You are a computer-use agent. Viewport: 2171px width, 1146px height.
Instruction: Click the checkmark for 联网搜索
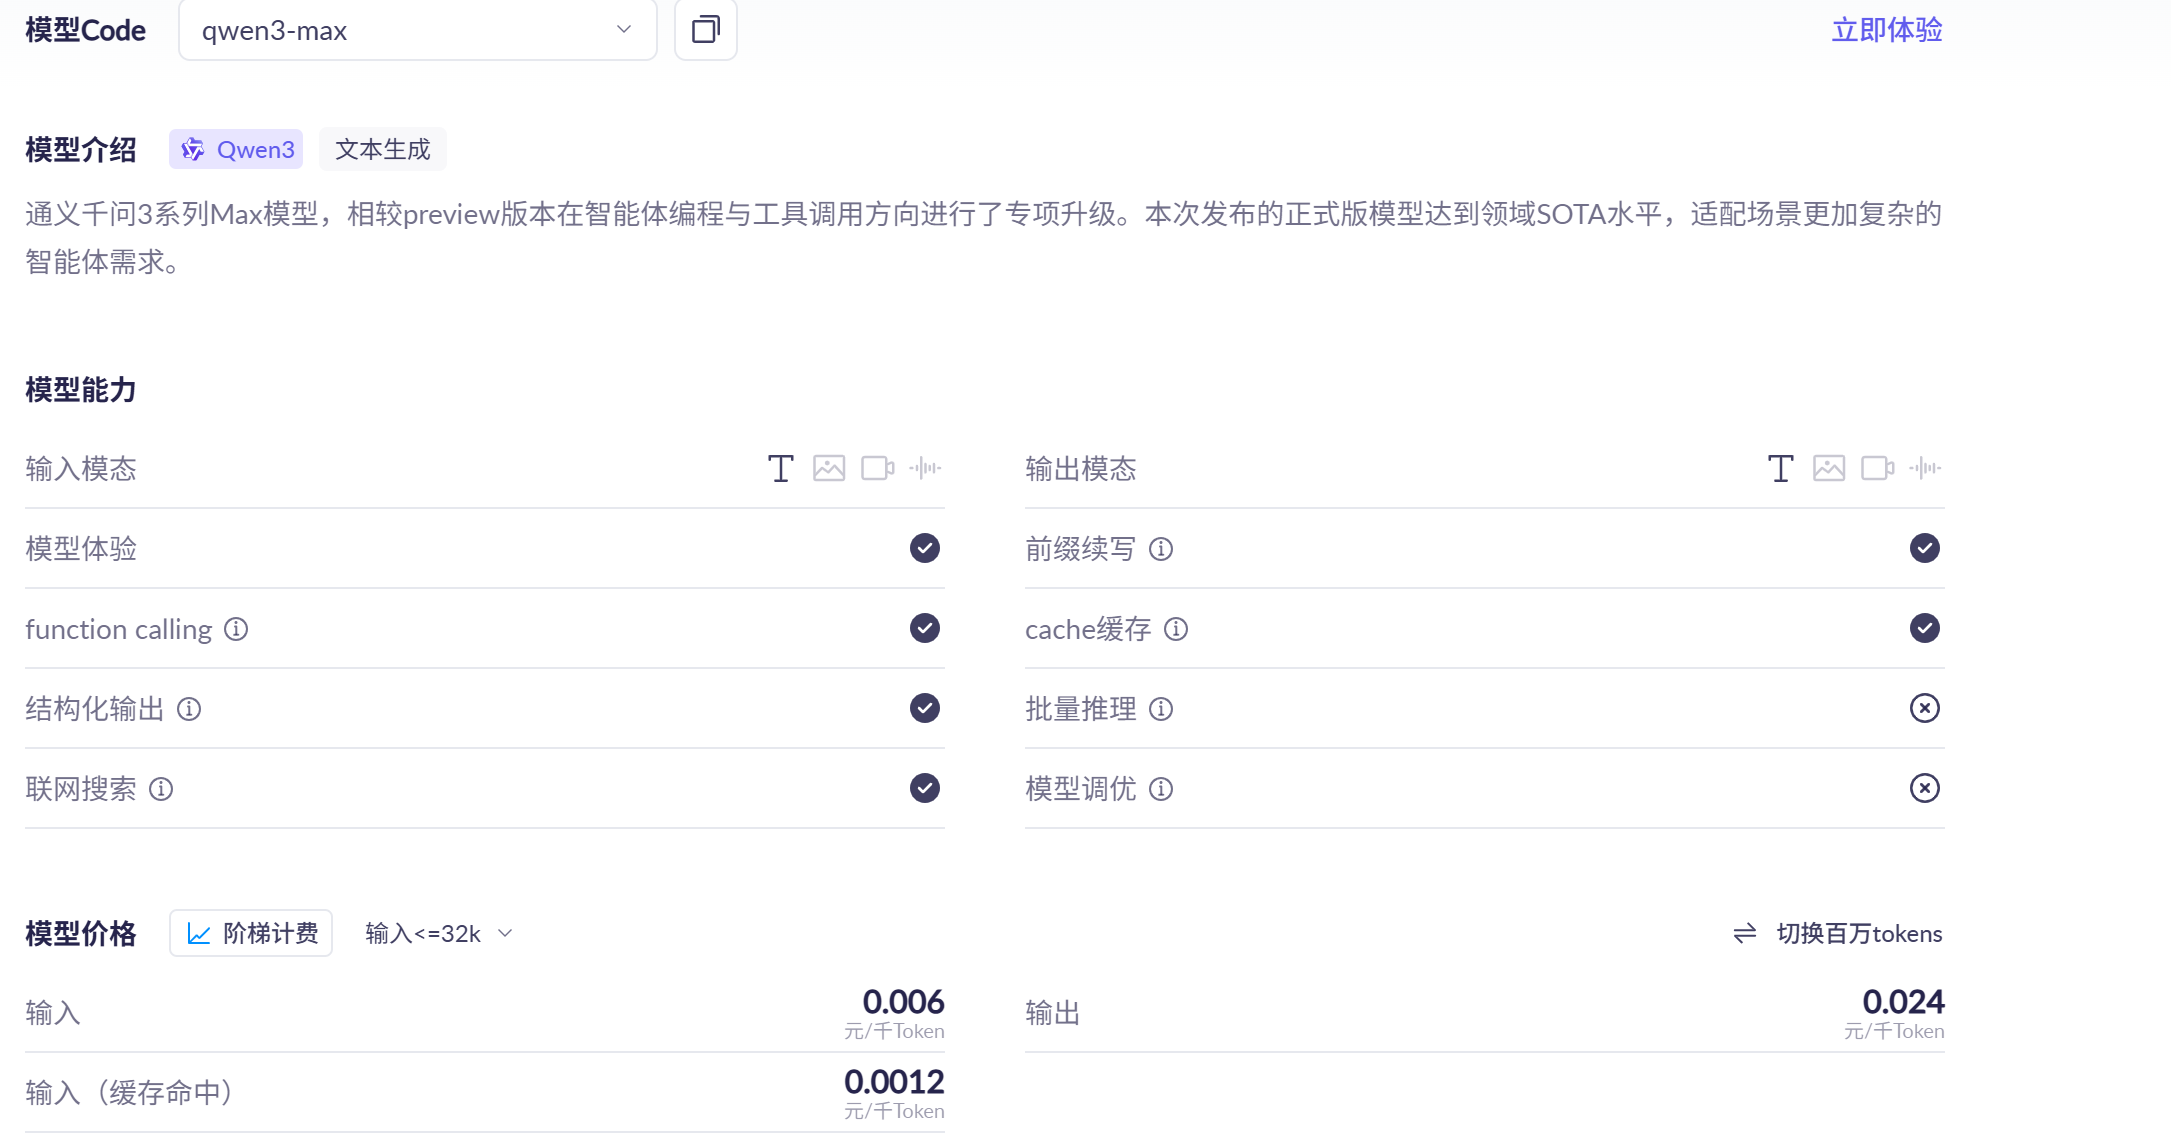pyautogui.click(x=925, y=788)
